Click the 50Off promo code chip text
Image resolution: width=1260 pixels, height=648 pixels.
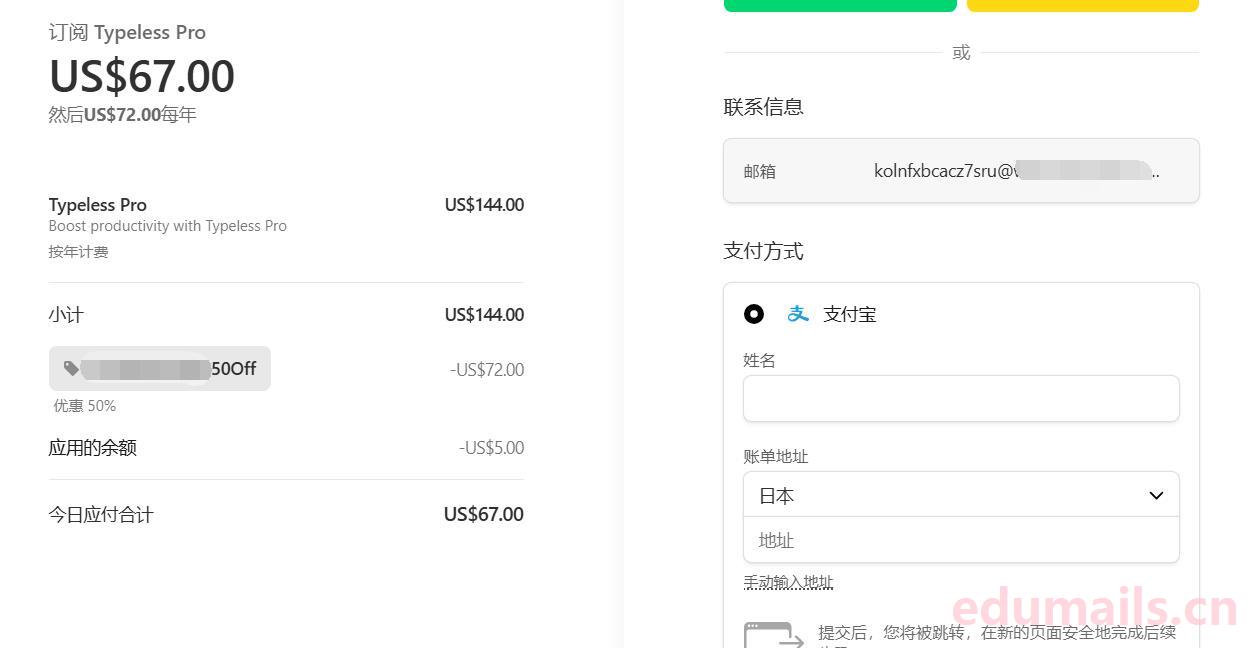(233, 369)
